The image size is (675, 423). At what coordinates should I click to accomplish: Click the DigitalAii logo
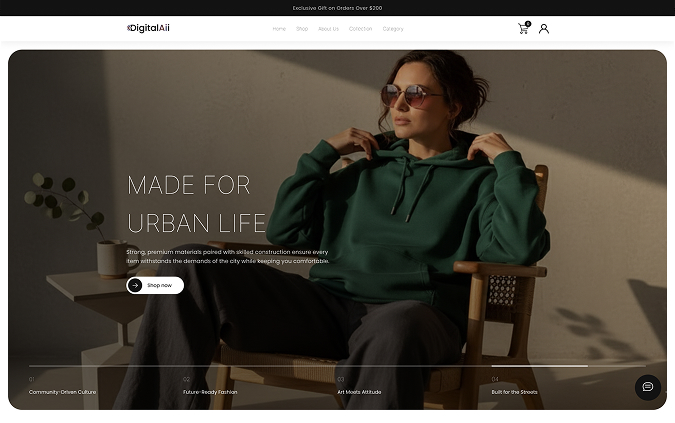(x=148, y=28)
